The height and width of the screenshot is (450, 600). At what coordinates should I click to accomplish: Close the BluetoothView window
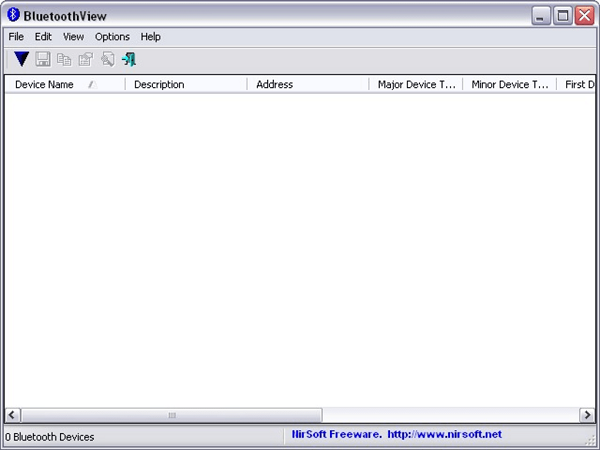coord(585,16)
